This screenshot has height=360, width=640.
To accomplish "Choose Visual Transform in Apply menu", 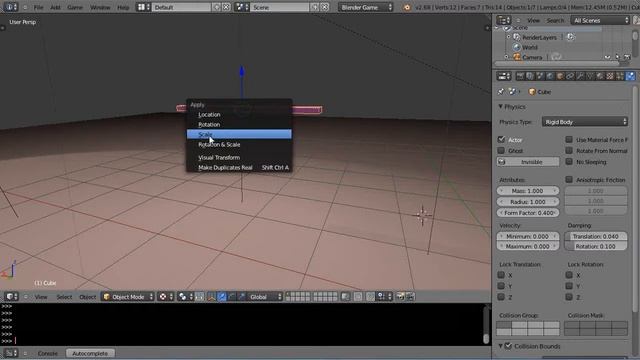I will click(x=239, y=158).
